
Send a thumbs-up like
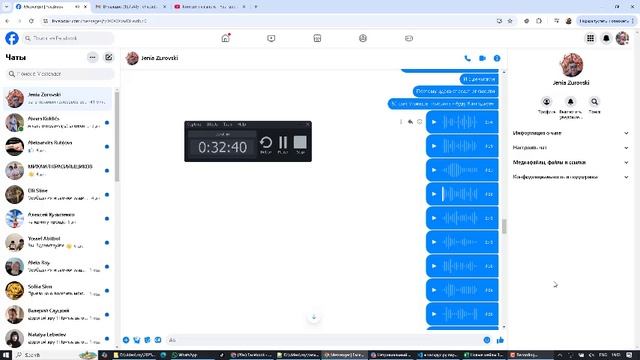tap(500, 340)
